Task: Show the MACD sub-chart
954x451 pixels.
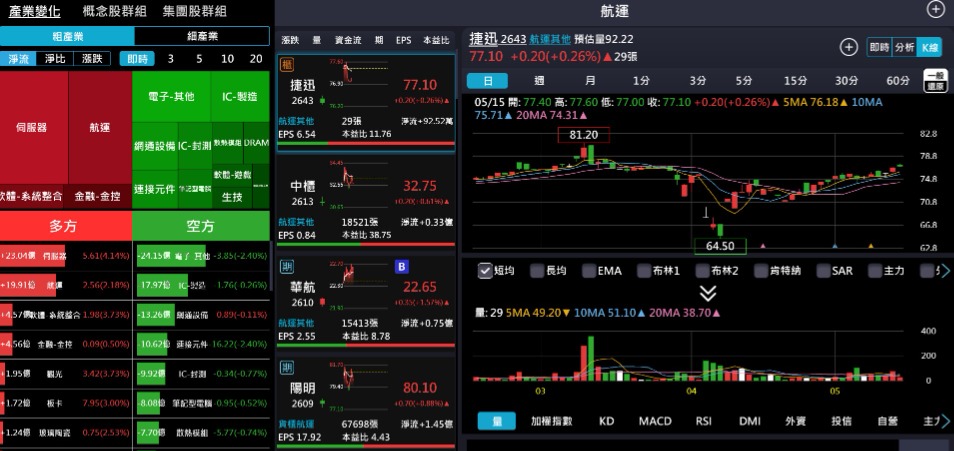Action: pos(655,421)
